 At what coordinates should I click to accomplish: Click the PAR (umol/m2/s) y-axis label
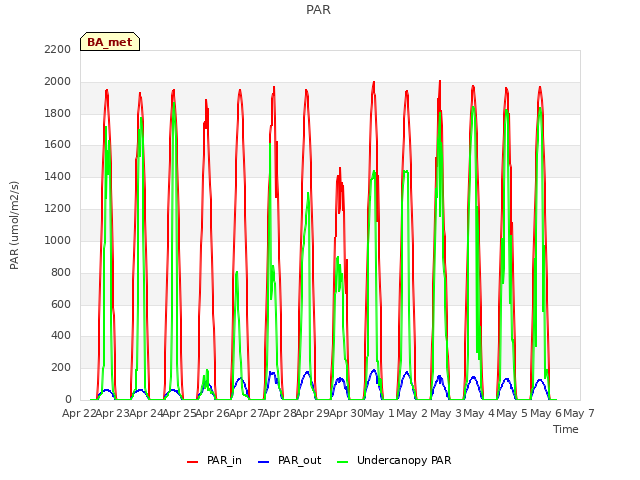pos(14,225)
